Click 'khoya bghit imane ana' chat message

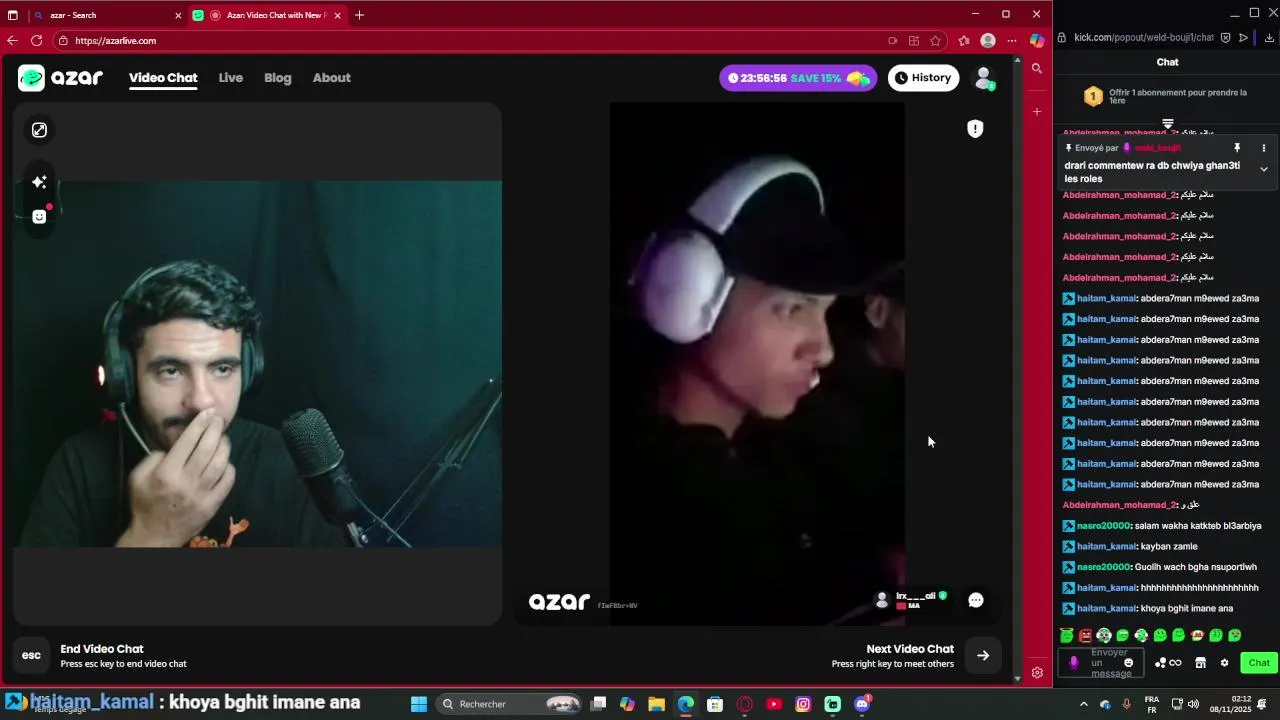[x=1187, y=609]
